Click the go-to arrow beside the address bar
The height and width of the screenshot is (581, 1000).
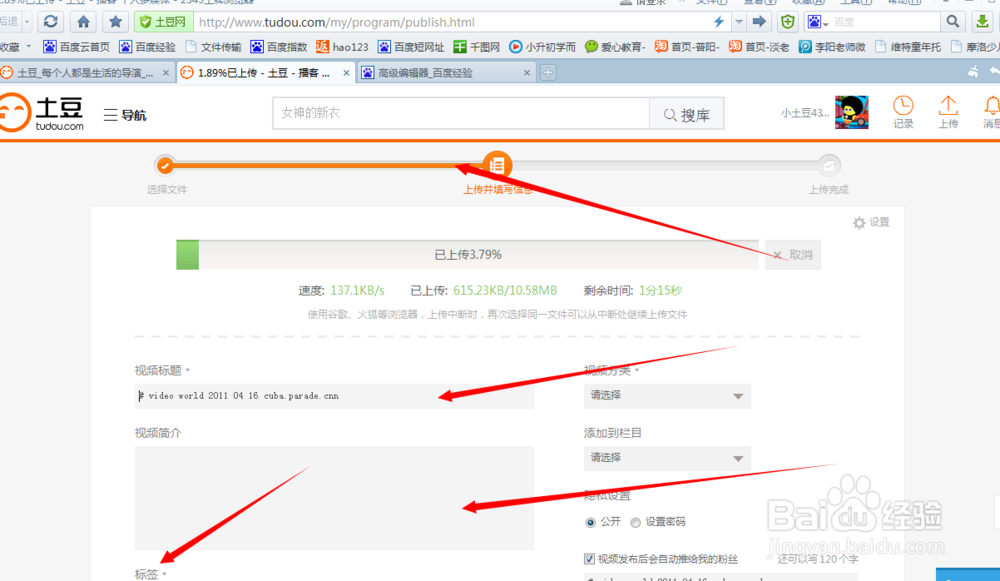point(759,22)
